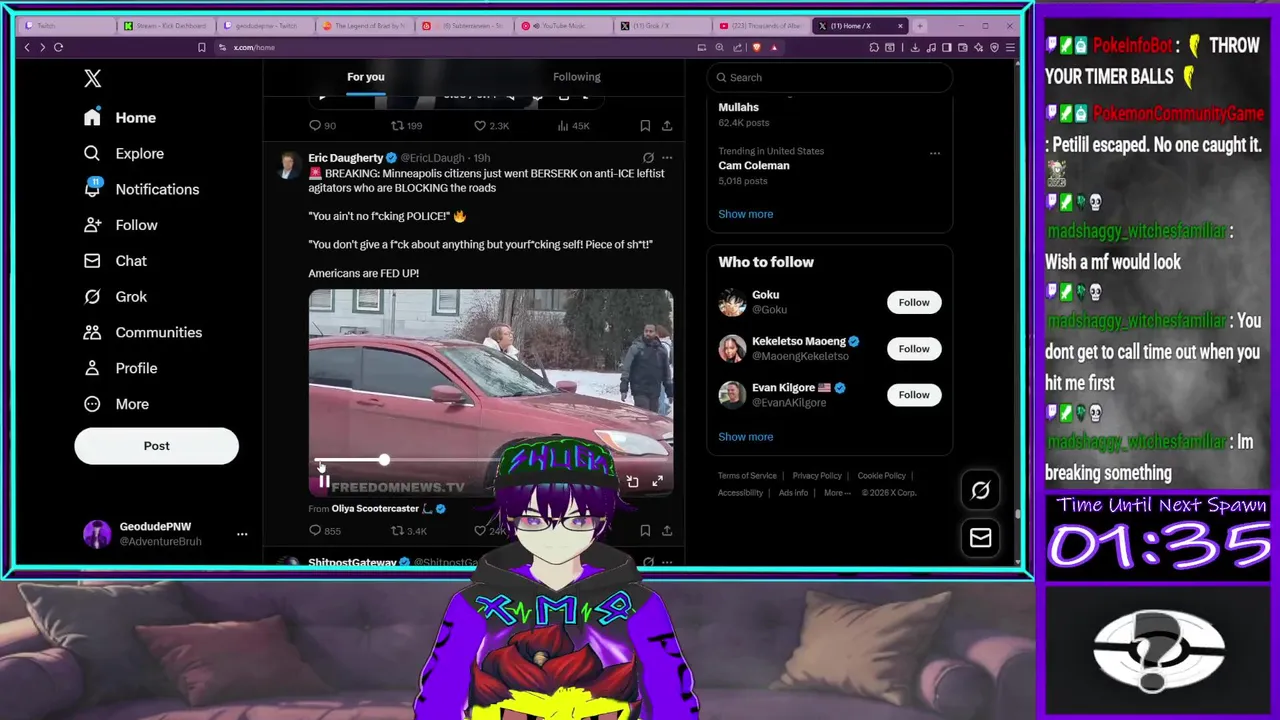Follow the Goku account
The image size is (1280, 720).
pyautogui.click(x=914, y=302)
